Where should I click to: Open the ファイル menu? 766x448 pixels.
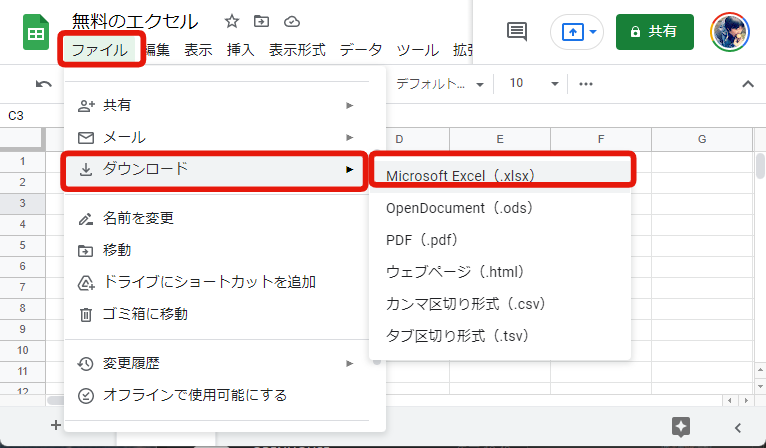pyautogui.click(x=100, y=49)
